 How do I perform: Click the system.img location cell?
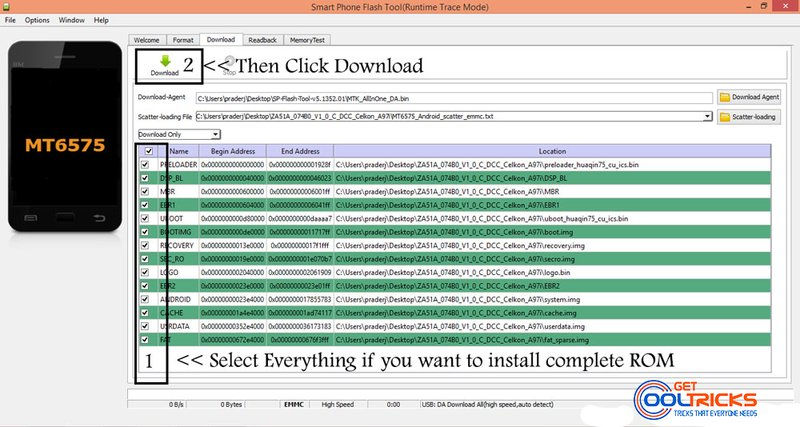tap(552, 299)
